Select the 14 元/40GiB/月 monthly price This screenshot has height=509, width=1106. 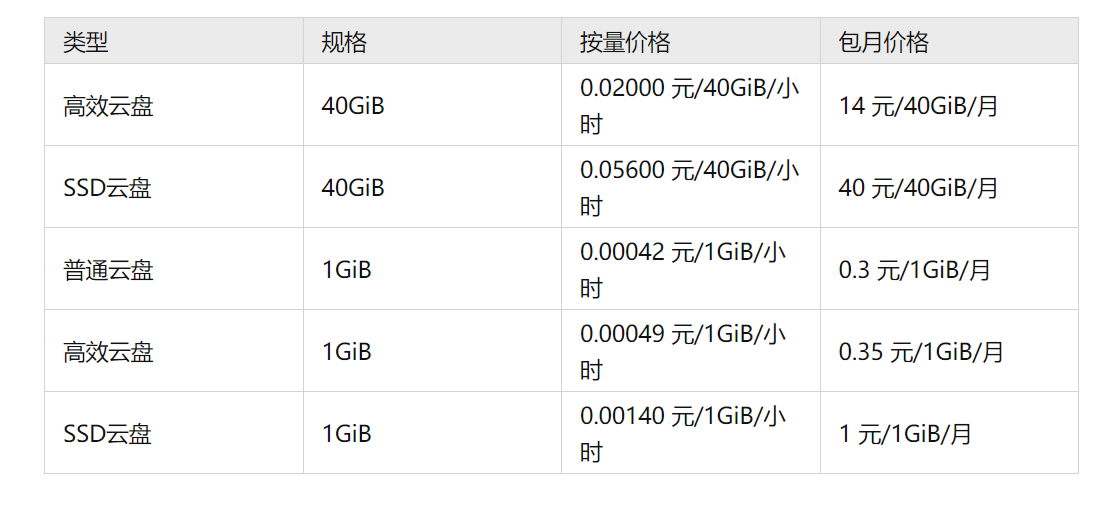[x=918, y=106]
